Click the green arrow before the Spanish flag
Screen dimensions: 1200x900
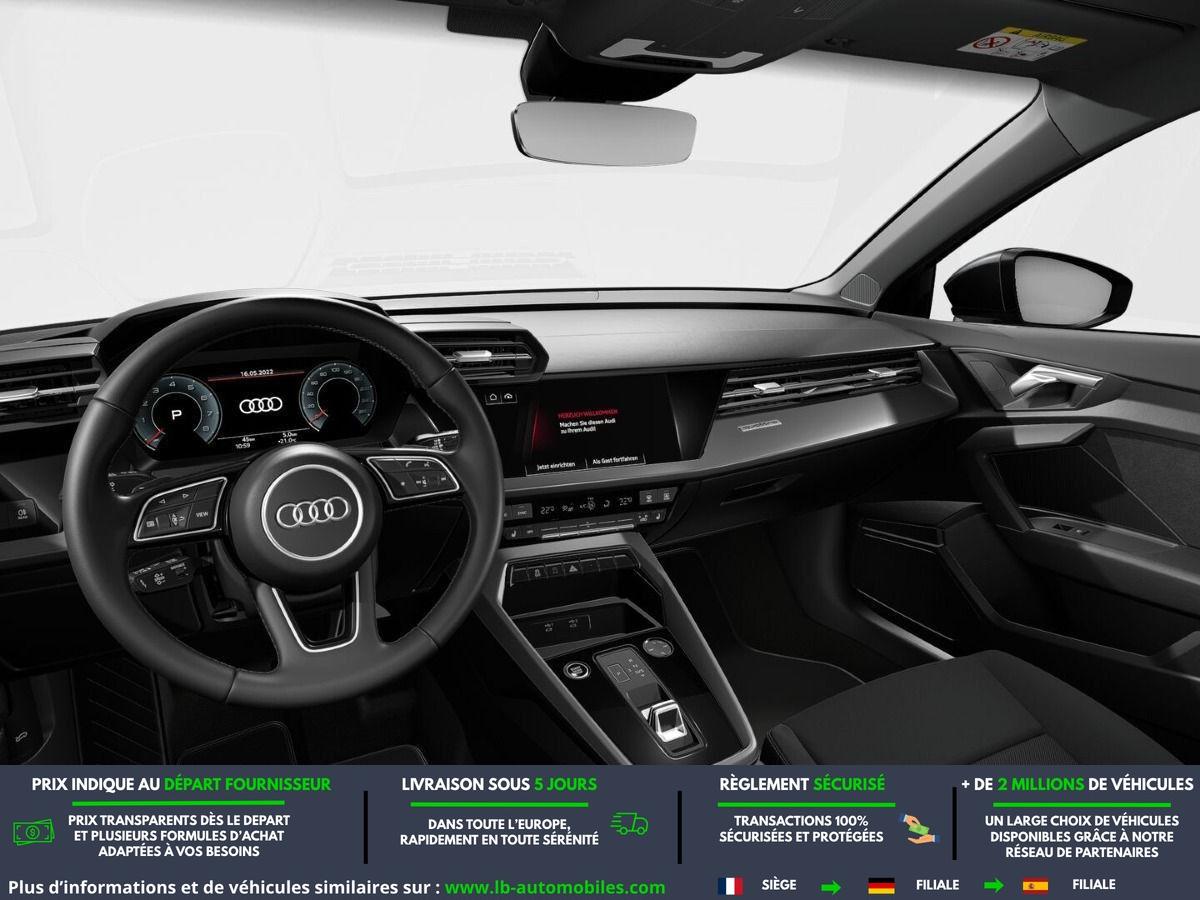[994, 886]
